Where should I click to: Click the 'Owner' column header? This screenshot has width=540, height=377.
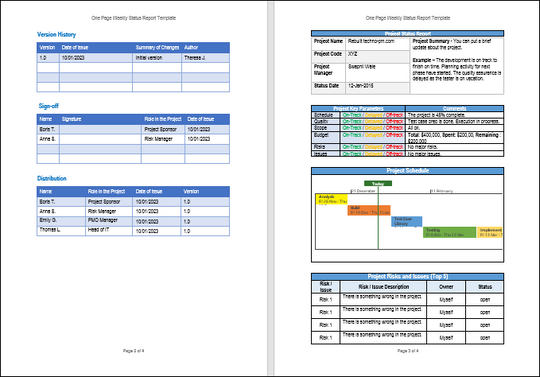(446, 287)
